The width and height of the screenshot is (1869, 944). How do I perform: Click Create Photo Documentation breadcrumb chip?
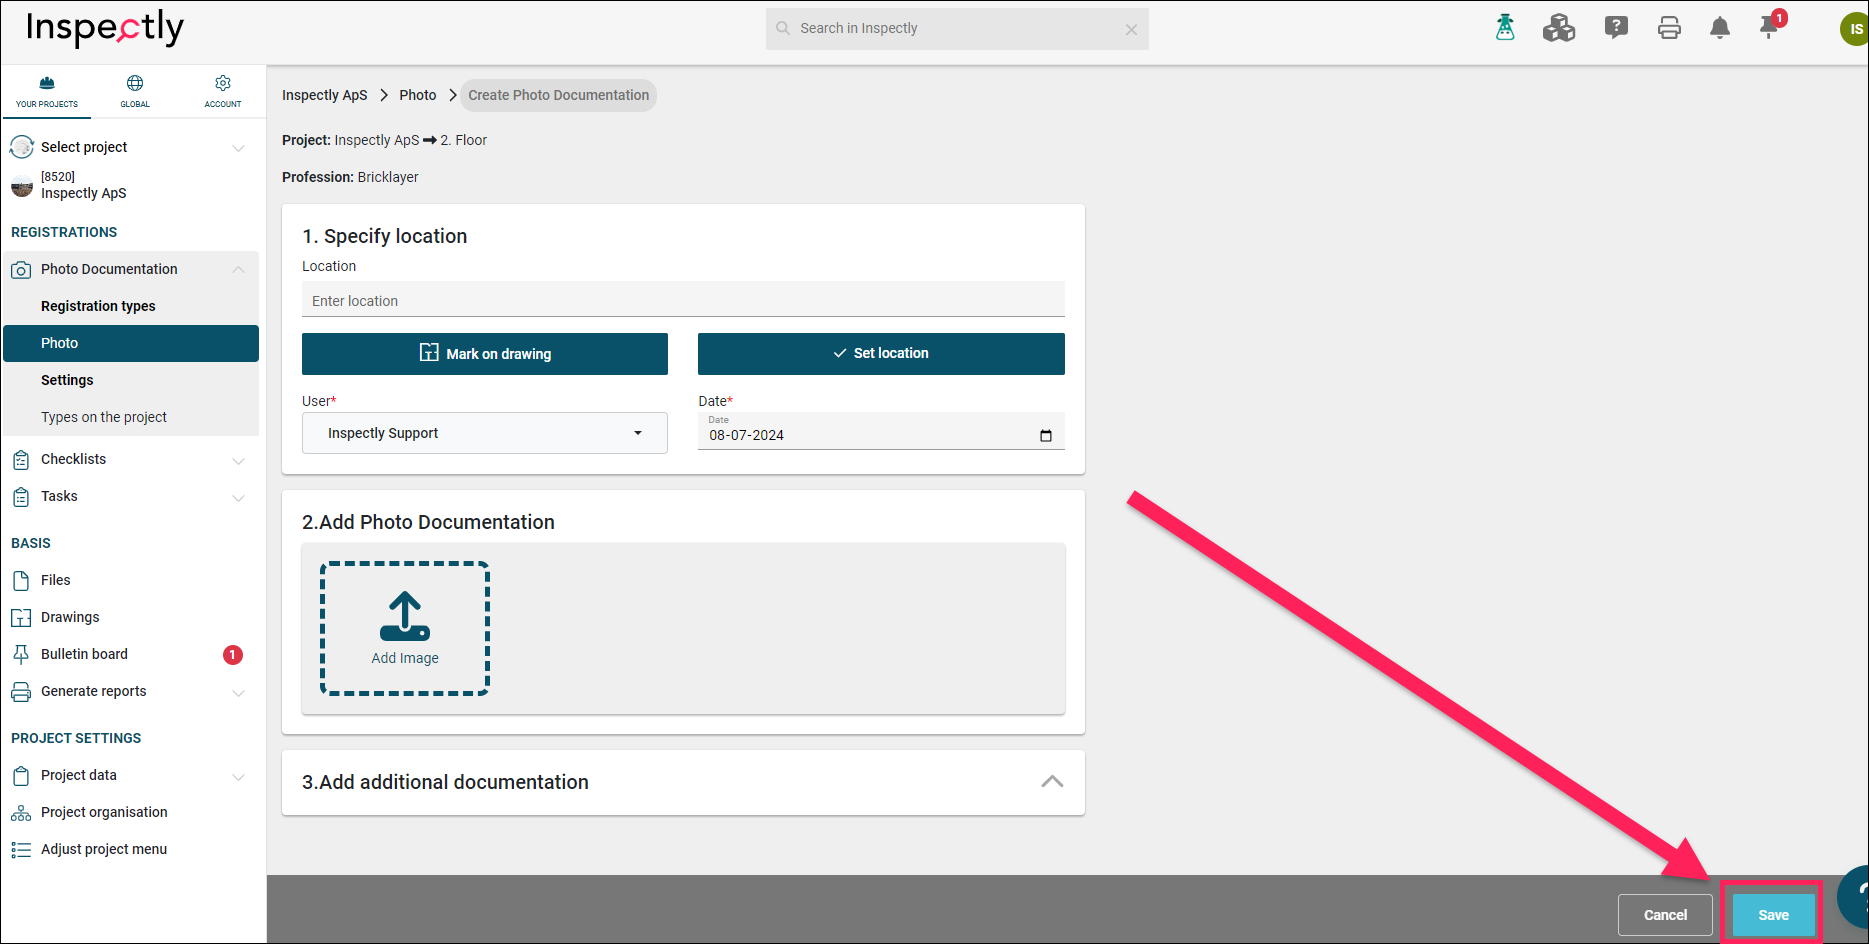558,95
